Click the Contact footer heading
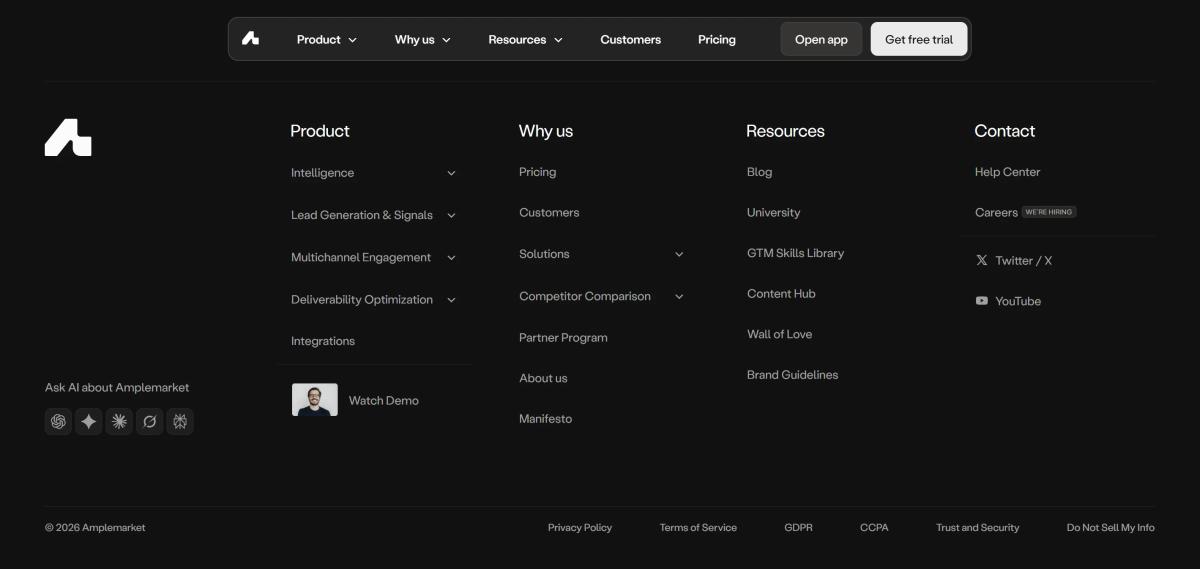The width and height of the screenshot is (1200, 569). [x=1004, y=131]
